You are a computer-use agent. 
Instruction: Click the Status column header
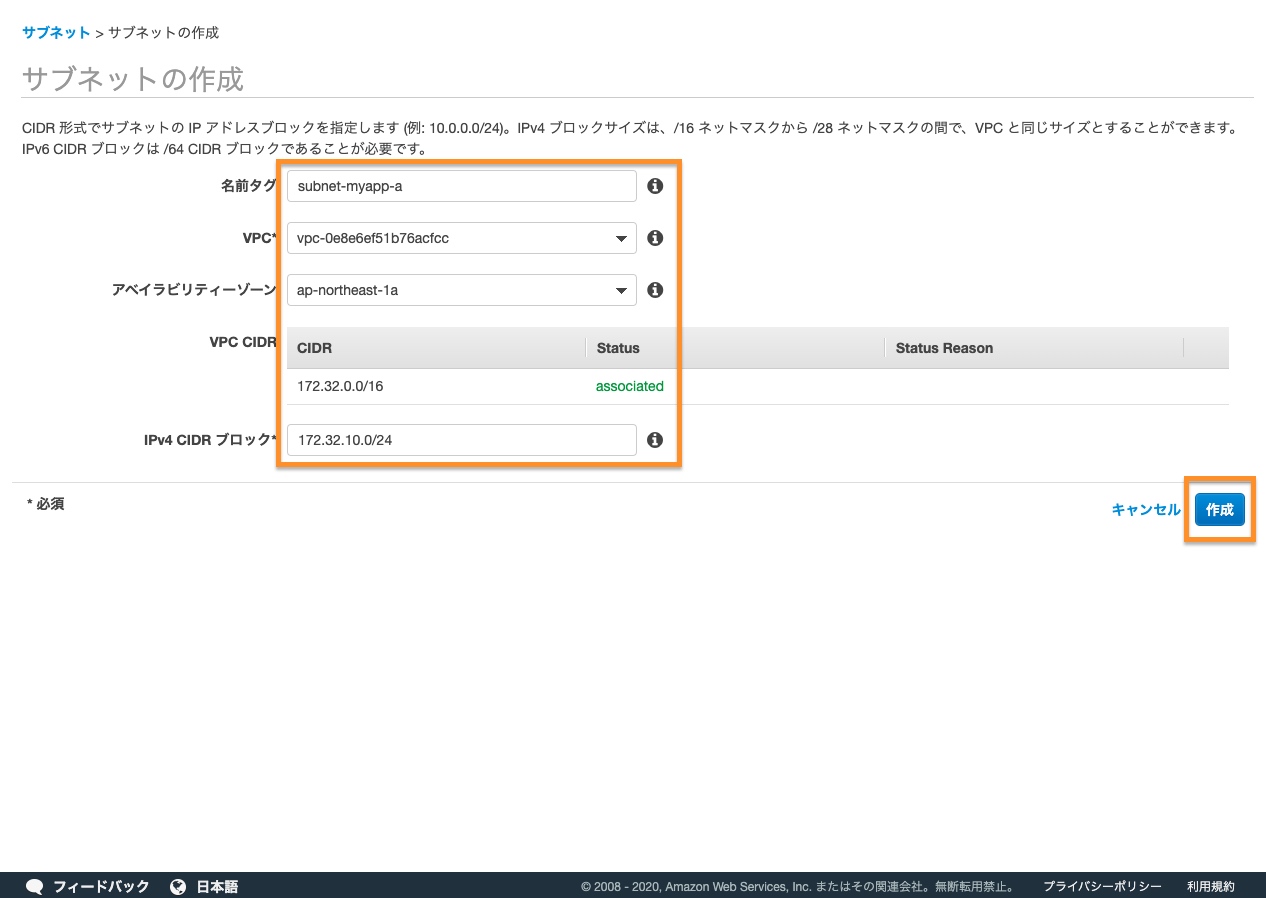(x=618, y=348)
